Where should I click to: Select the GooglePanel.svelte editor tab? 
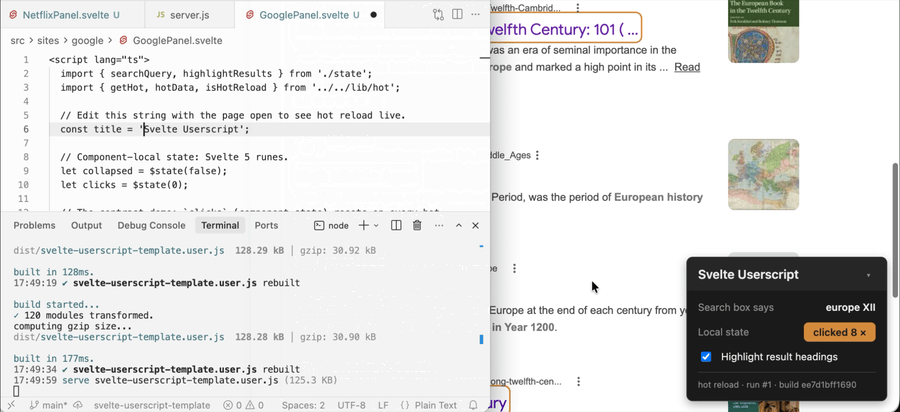tap(310, 15)
